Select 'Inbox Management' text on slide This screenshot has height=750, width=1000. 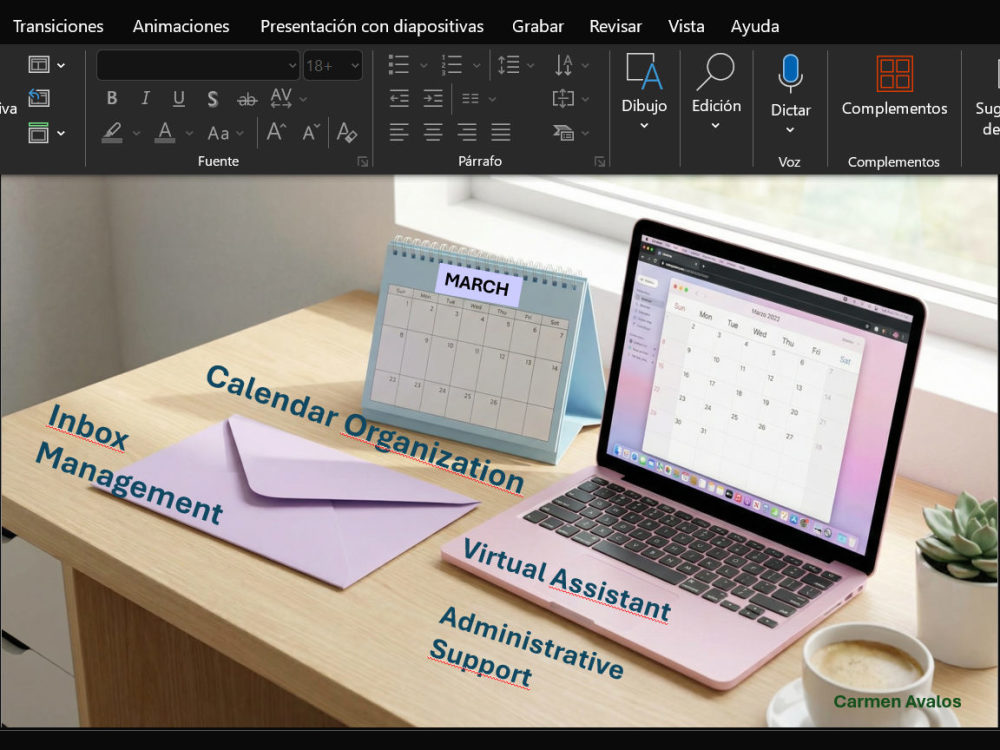coord(129,464)
